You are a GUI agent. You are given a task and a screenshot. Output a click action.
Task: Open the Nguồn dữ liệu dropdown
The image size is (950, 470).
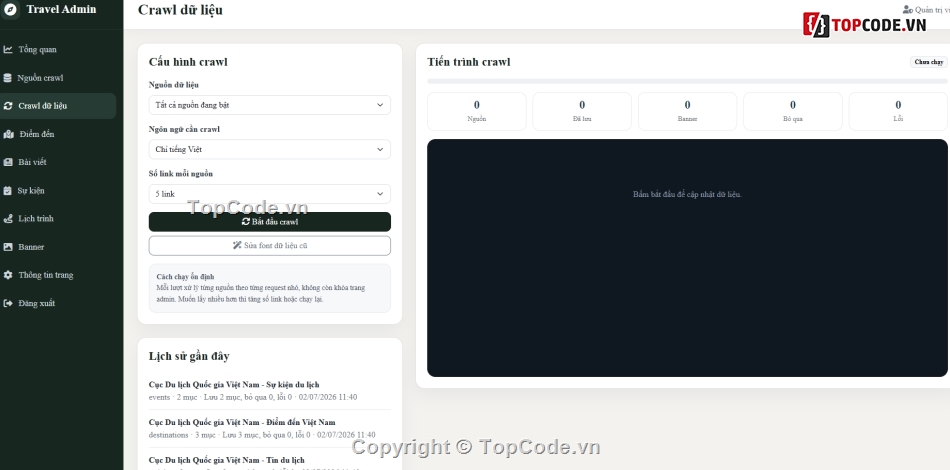(x=270, y=105)
